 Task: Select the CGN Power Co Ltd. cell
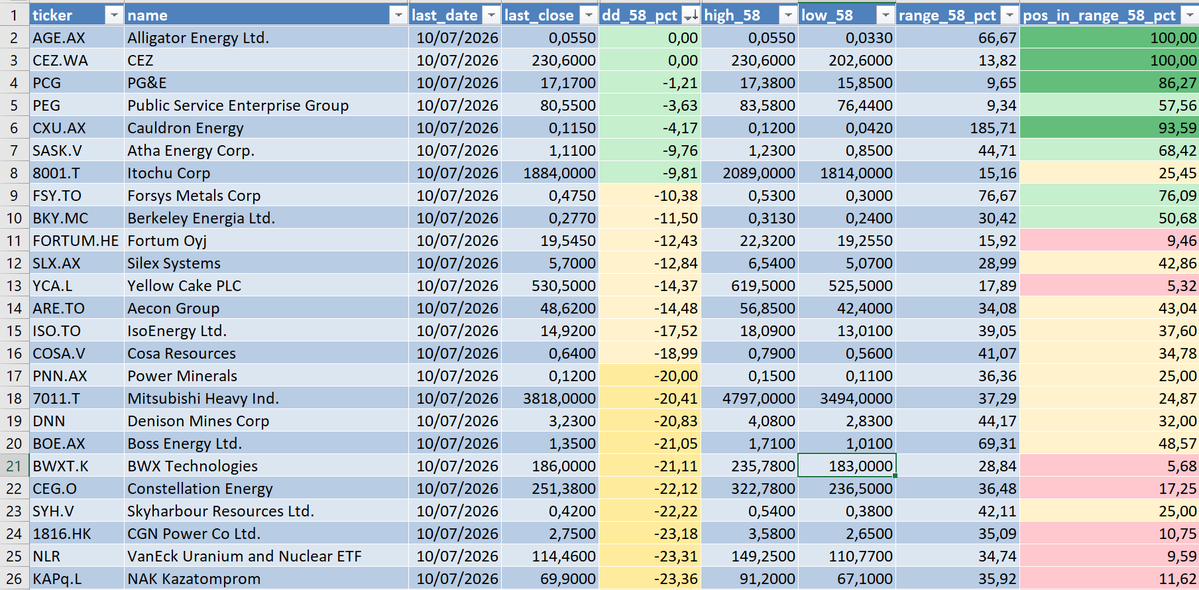[266, 533]
